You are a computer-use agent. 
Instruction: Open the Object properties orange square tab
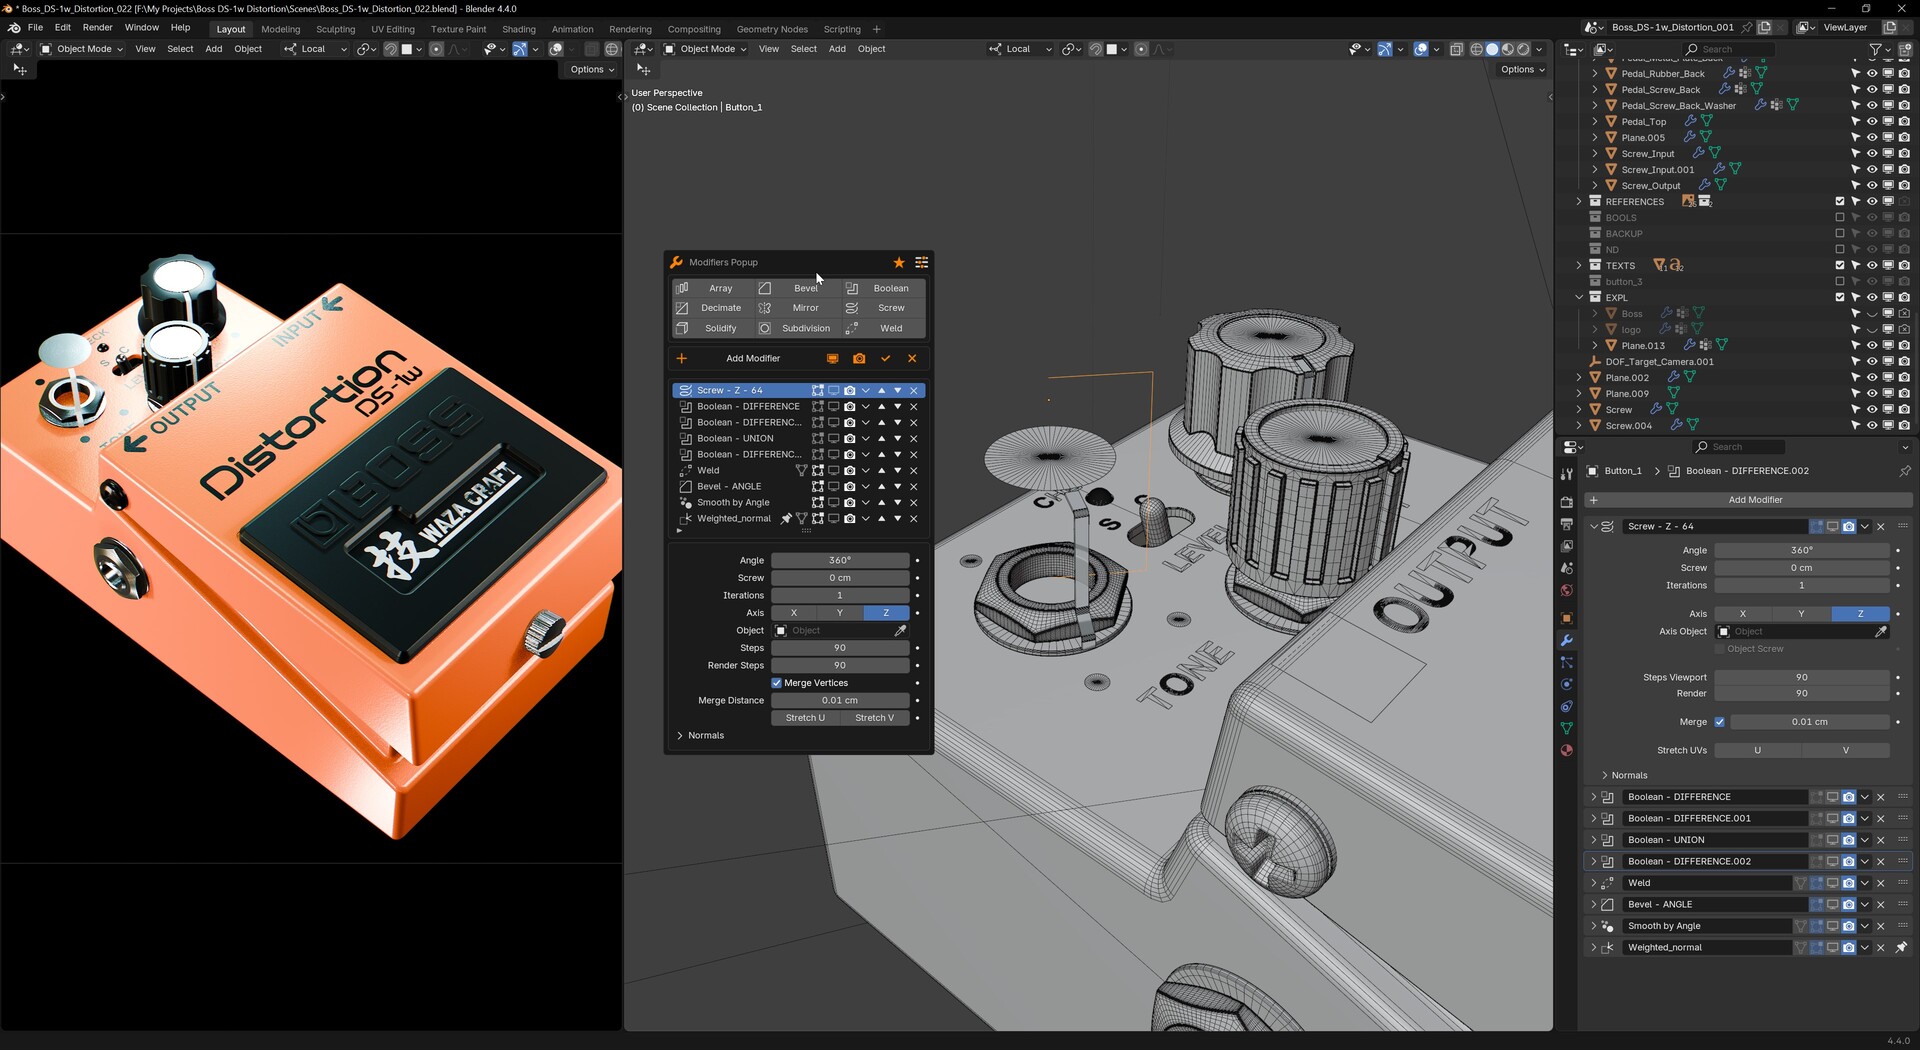tap(1567, 618)
